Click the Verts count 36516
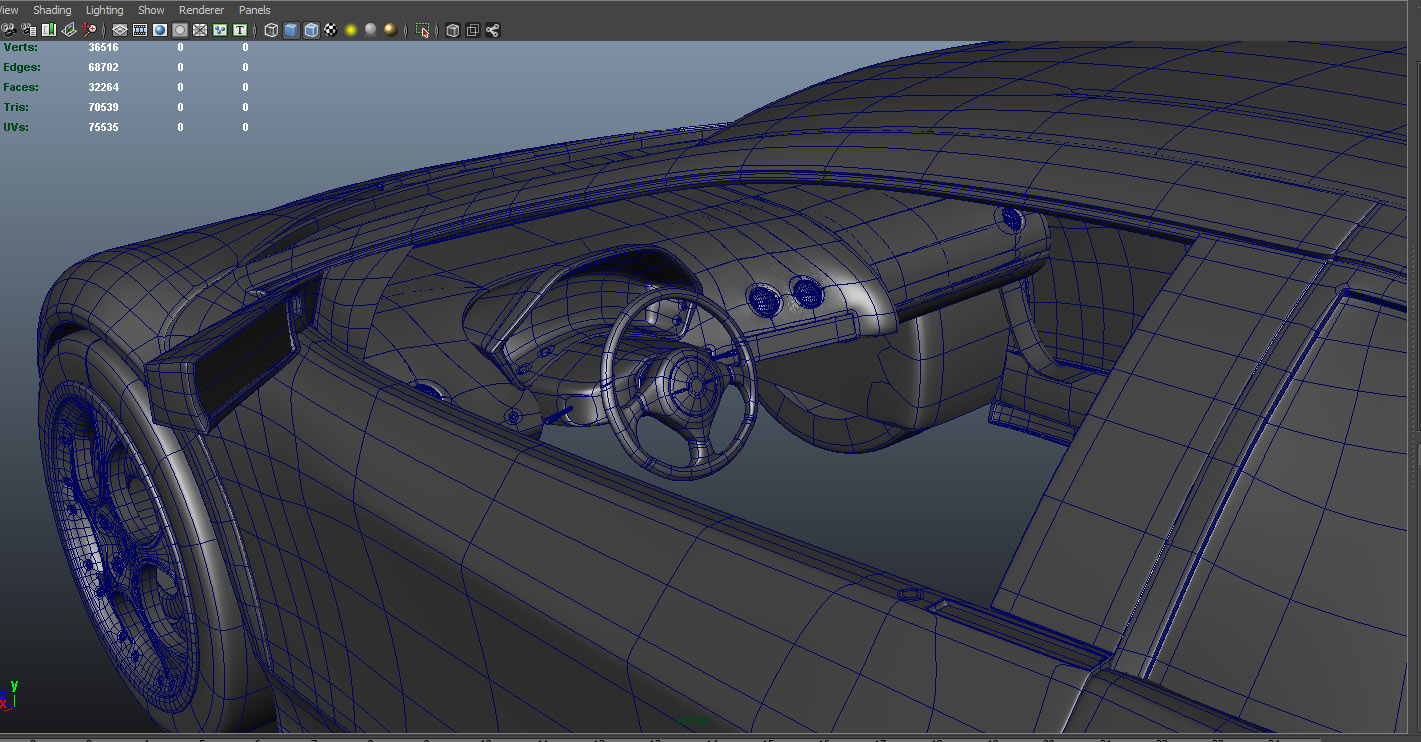The image size is (1421, 742). [x=103, y=47]
